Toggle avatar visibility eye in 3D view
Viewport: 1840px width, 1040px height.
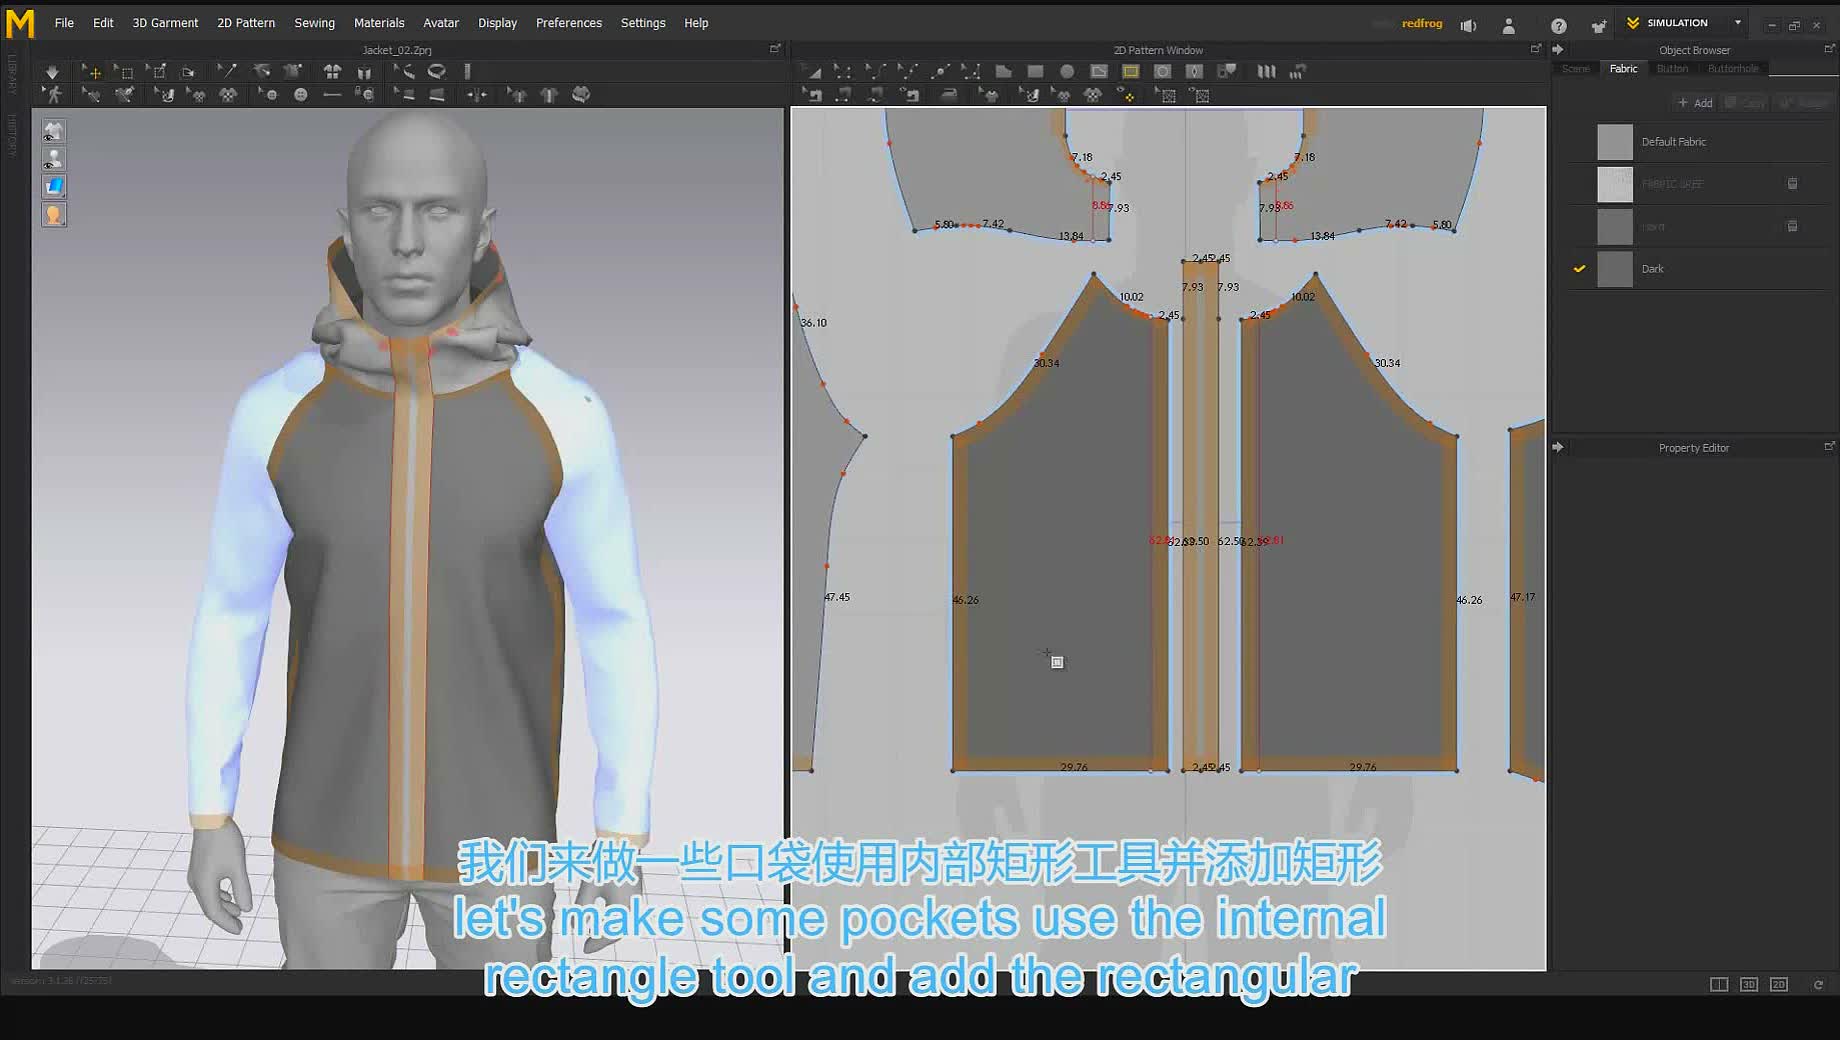click(54, 159)
